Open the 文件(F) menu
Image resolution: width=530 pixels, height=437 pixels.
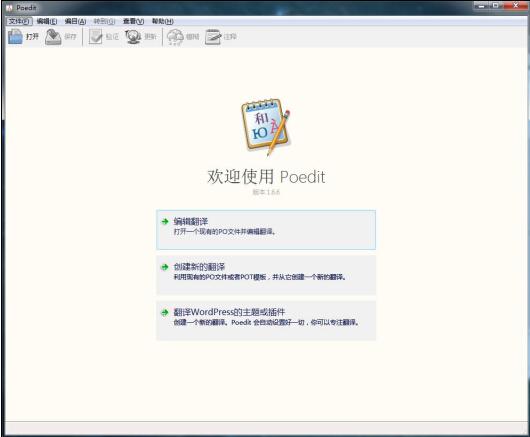pyautogui.click(x=19, y=21)
